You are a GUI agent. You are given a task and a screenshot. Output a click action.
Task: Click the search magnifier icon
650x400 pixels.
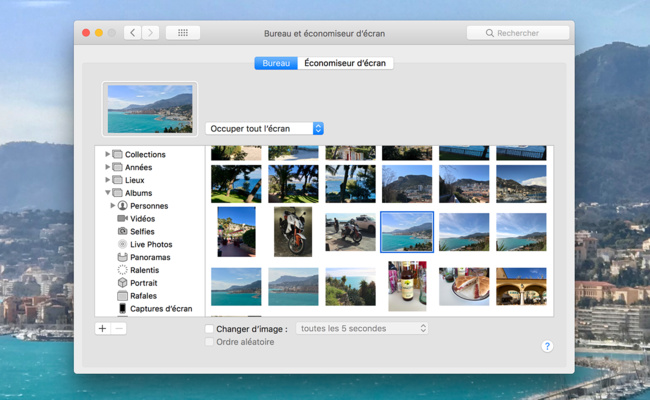[x=490, y=33]
